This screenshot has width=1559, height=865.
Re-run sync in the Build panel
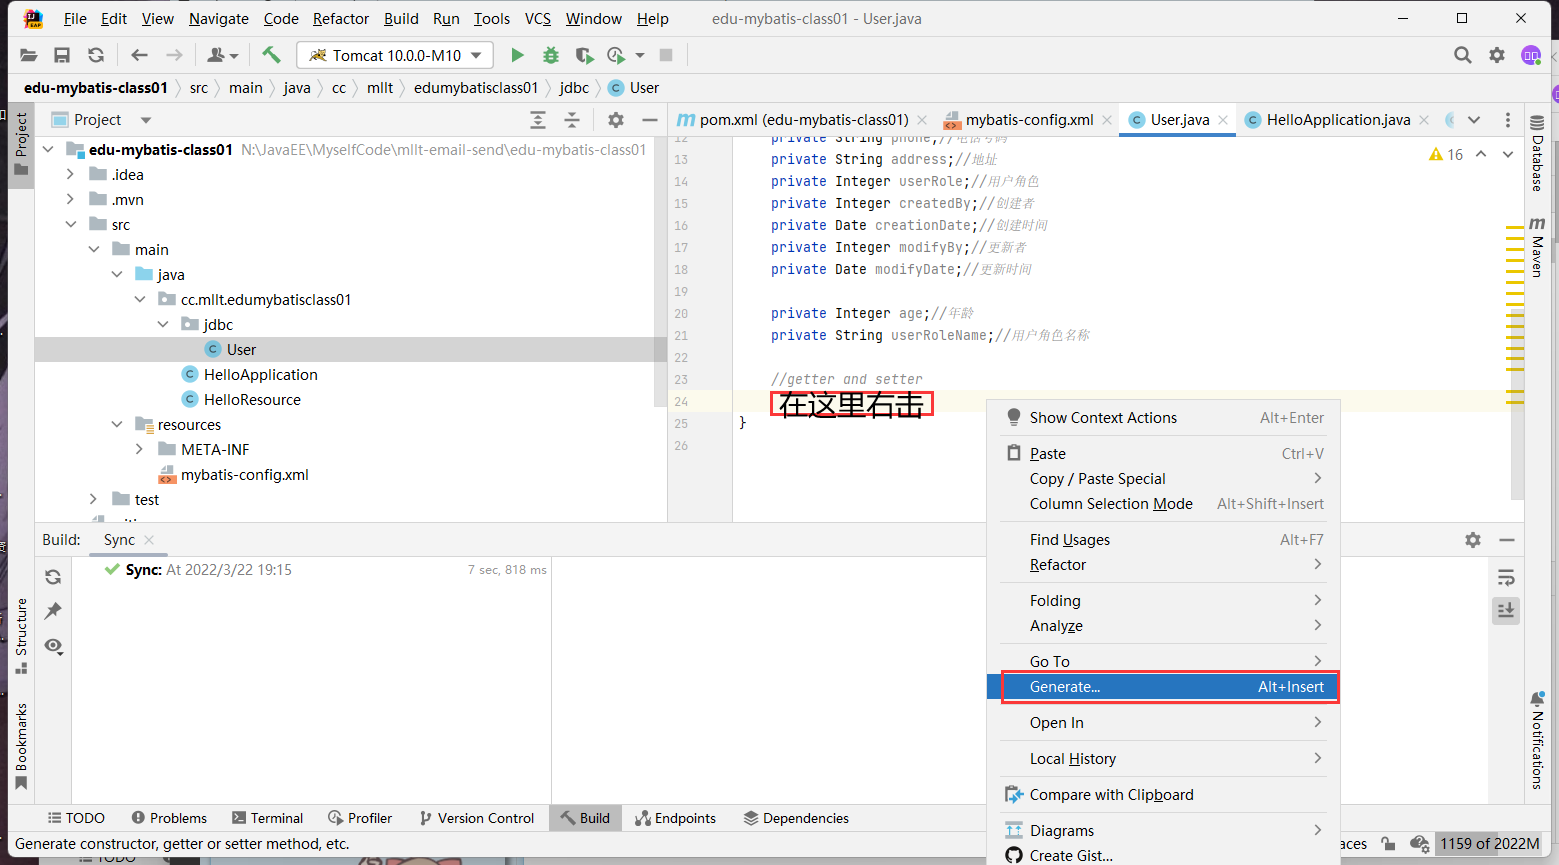(x=53, y=577)
